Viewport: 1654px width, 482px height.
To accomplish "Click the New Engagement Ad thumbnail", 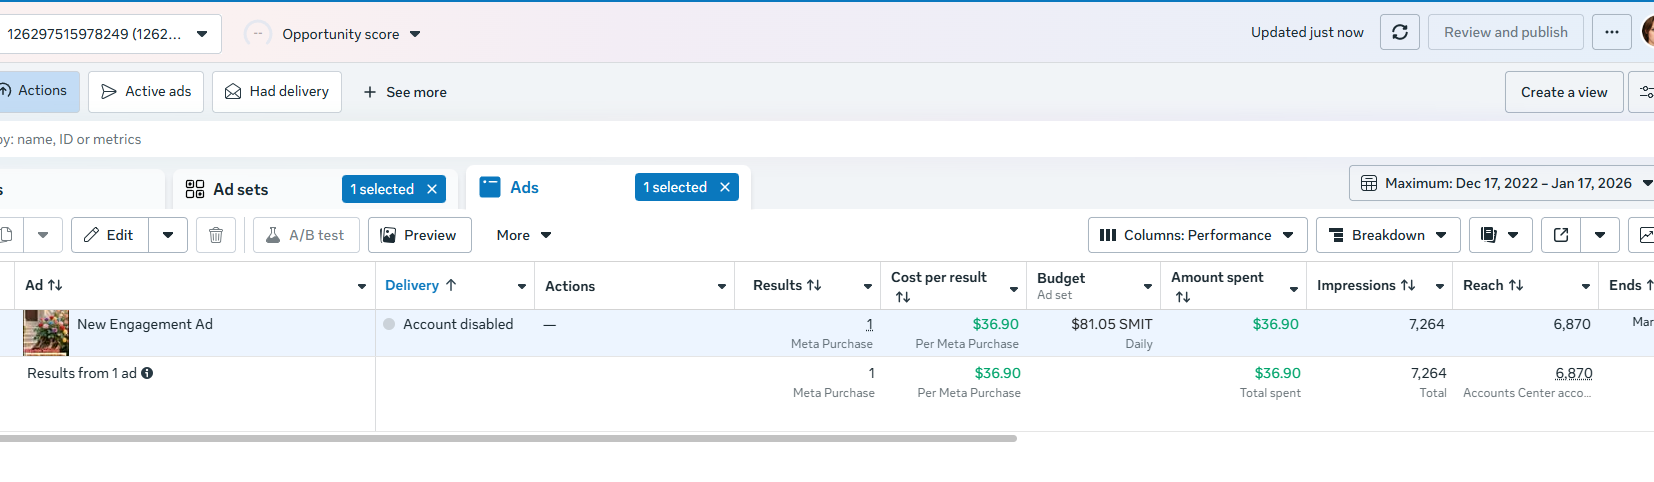I will point(46,333).
